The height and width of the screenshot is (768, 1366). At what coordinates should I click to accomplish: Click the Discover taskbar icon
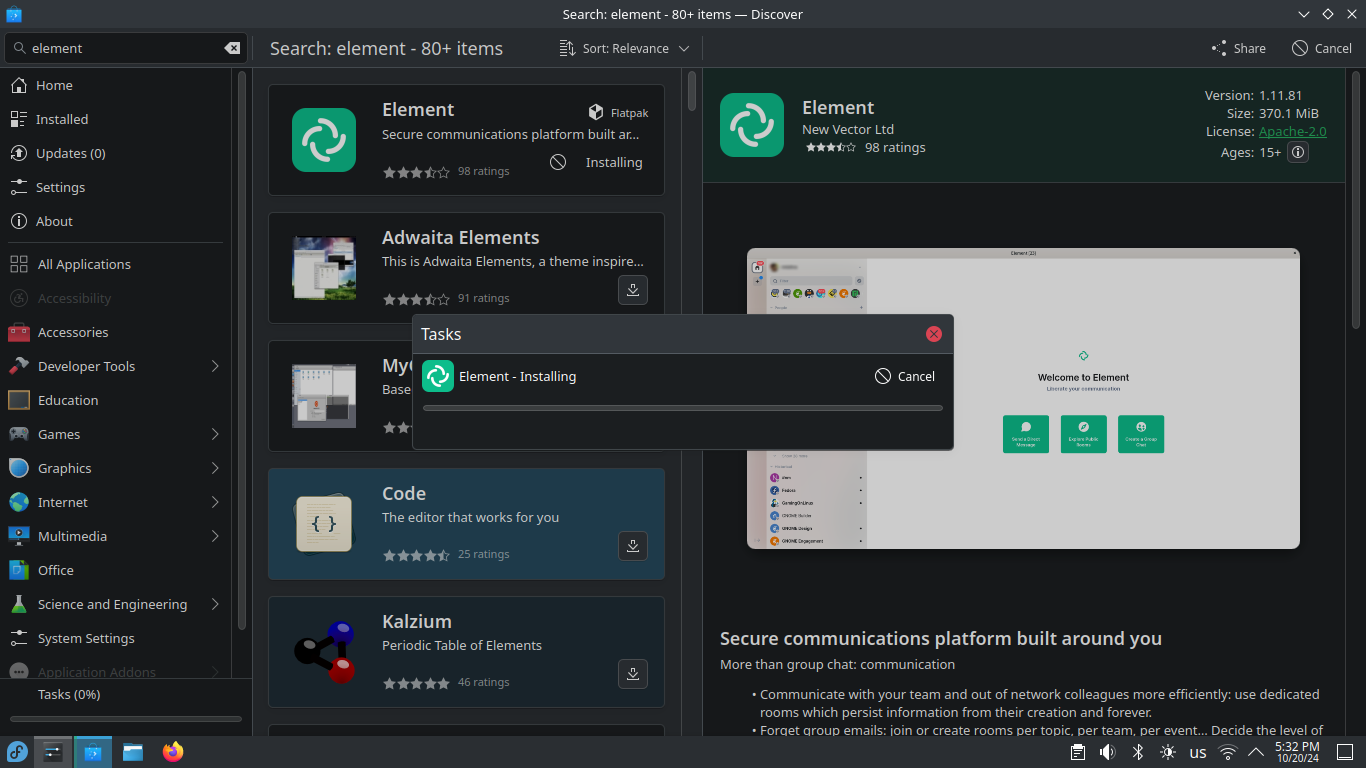[93, 751]
